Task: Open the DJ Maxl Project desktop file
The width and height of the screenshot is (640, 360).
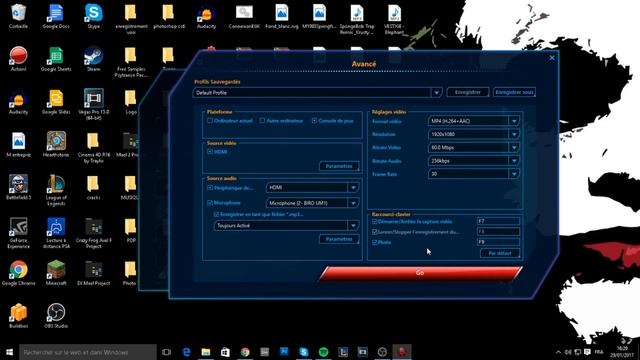Action: point(93,273)
